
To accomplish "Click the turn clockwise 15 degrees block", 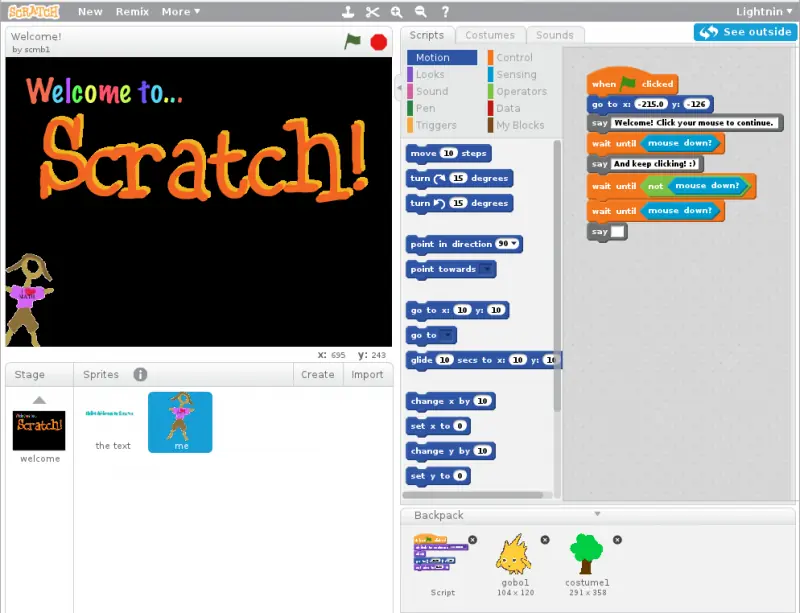I will coord(459,178).
